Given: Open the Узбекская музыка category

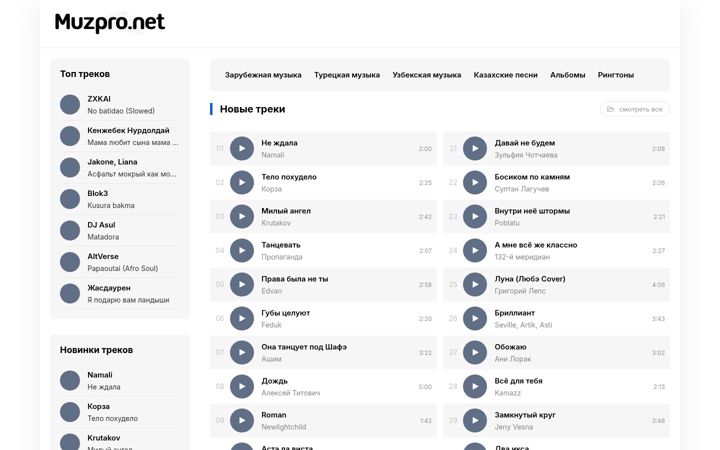Looking at the screenshot, I should pos(427,75).
